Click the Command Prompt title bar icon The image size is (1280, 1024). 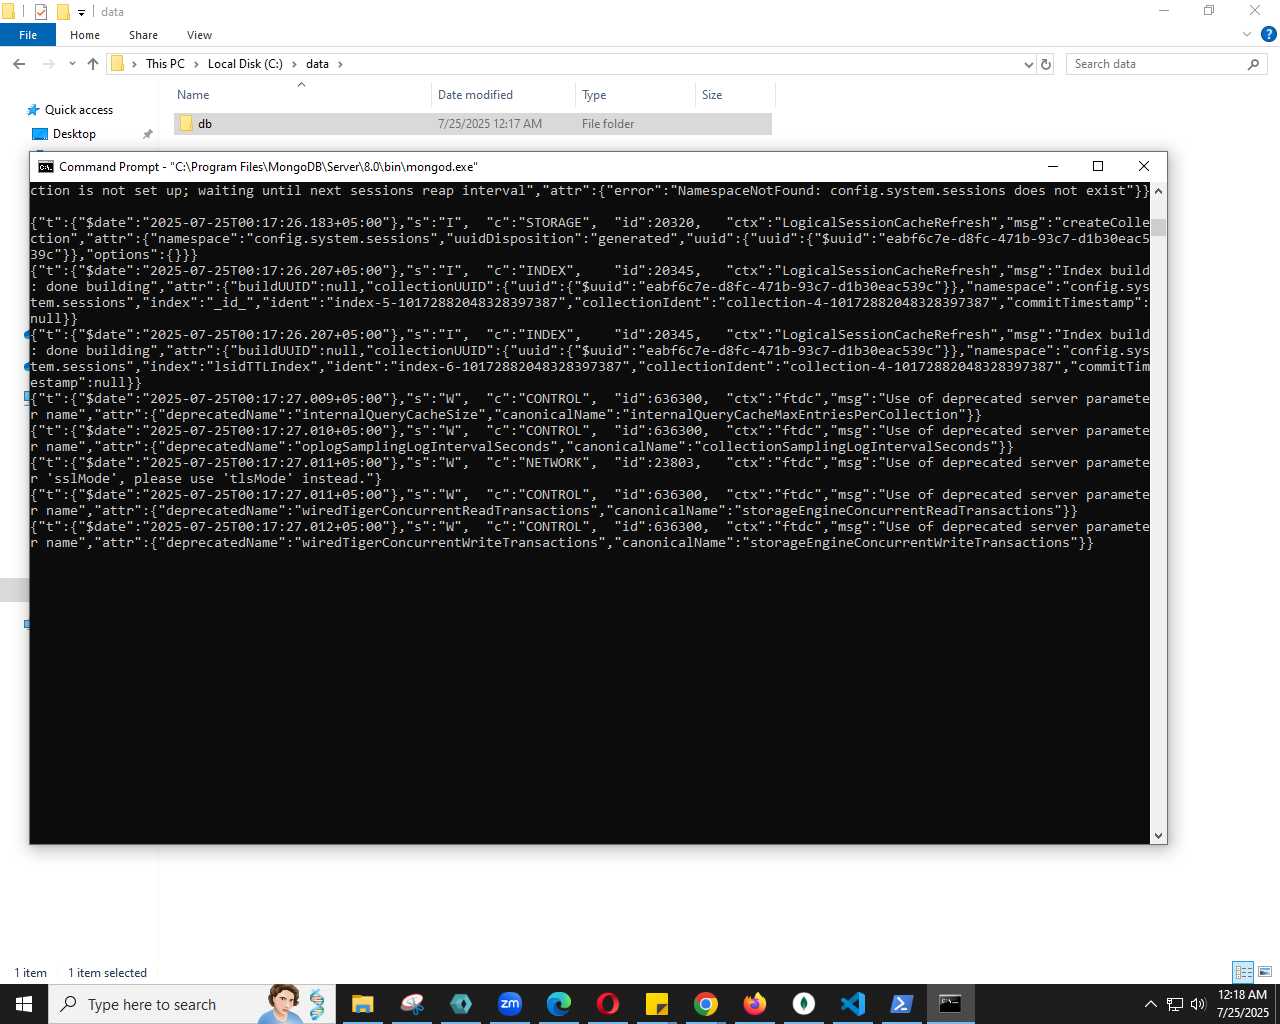(x=46, y=167)
